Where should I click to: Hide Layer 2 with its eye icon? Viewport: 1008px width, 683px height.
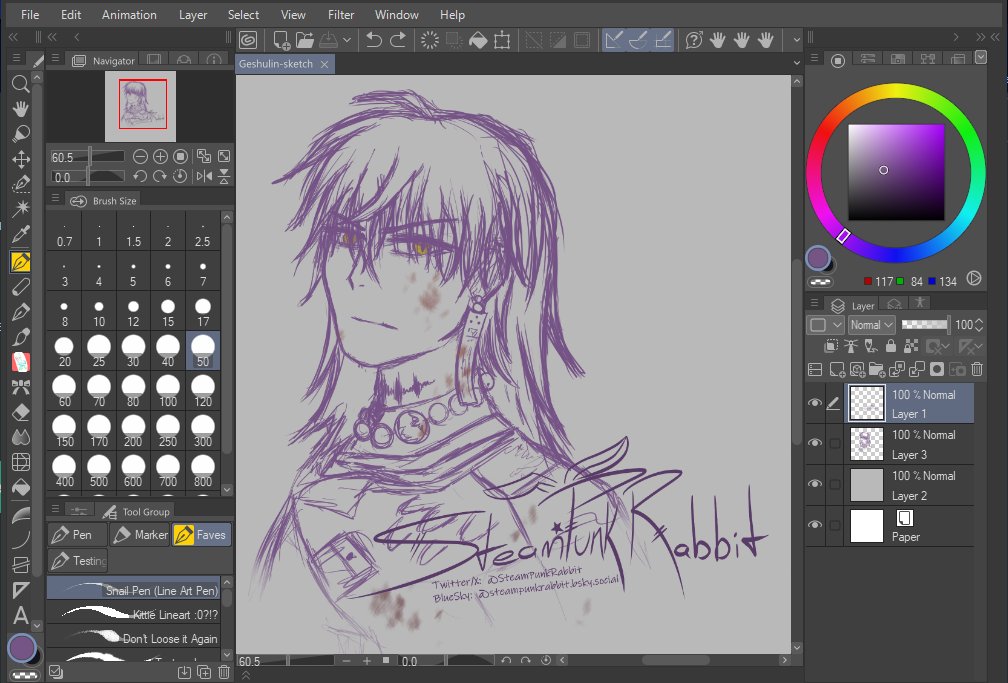pos(814,484)
